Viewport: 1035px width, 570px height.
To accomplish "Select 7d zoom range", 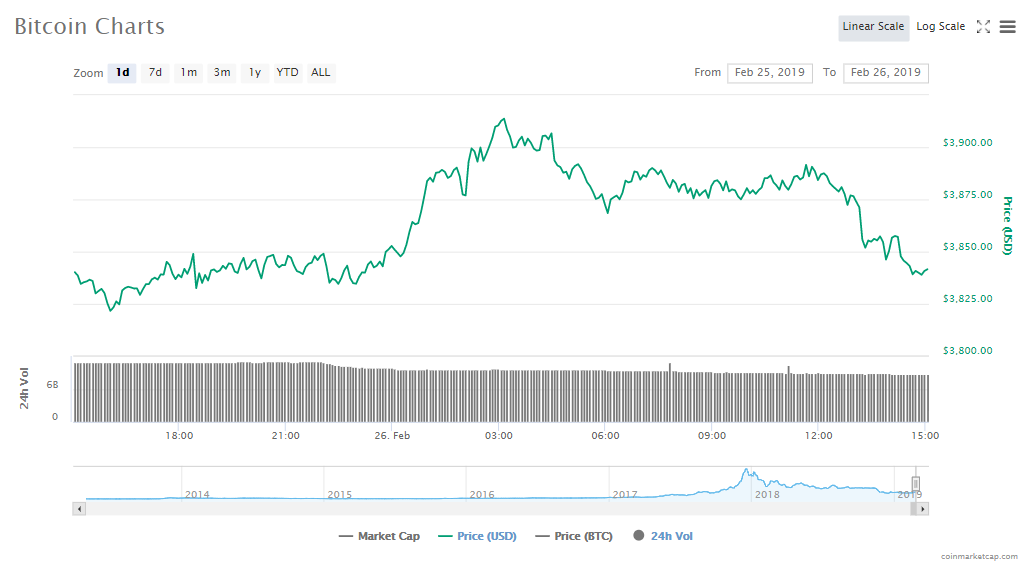I will point(155,73).
